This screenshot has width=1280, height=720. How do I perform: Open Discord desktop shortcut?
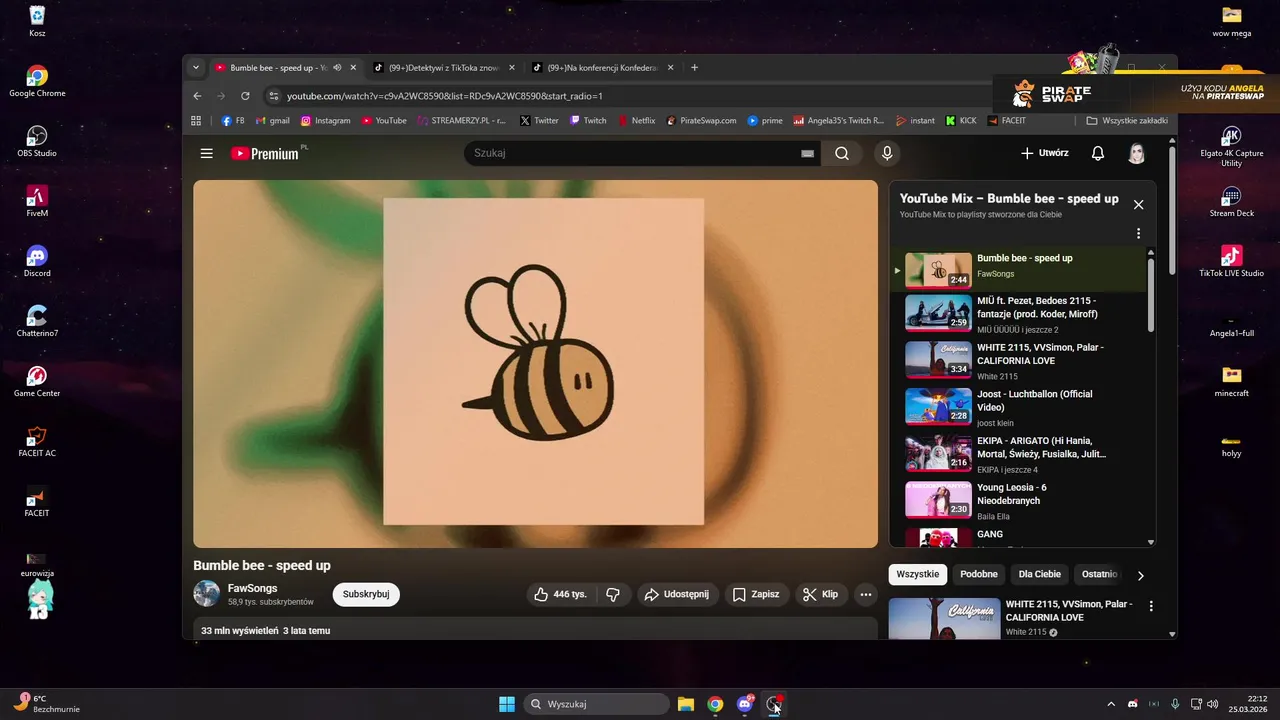click(x=37, y=261)
